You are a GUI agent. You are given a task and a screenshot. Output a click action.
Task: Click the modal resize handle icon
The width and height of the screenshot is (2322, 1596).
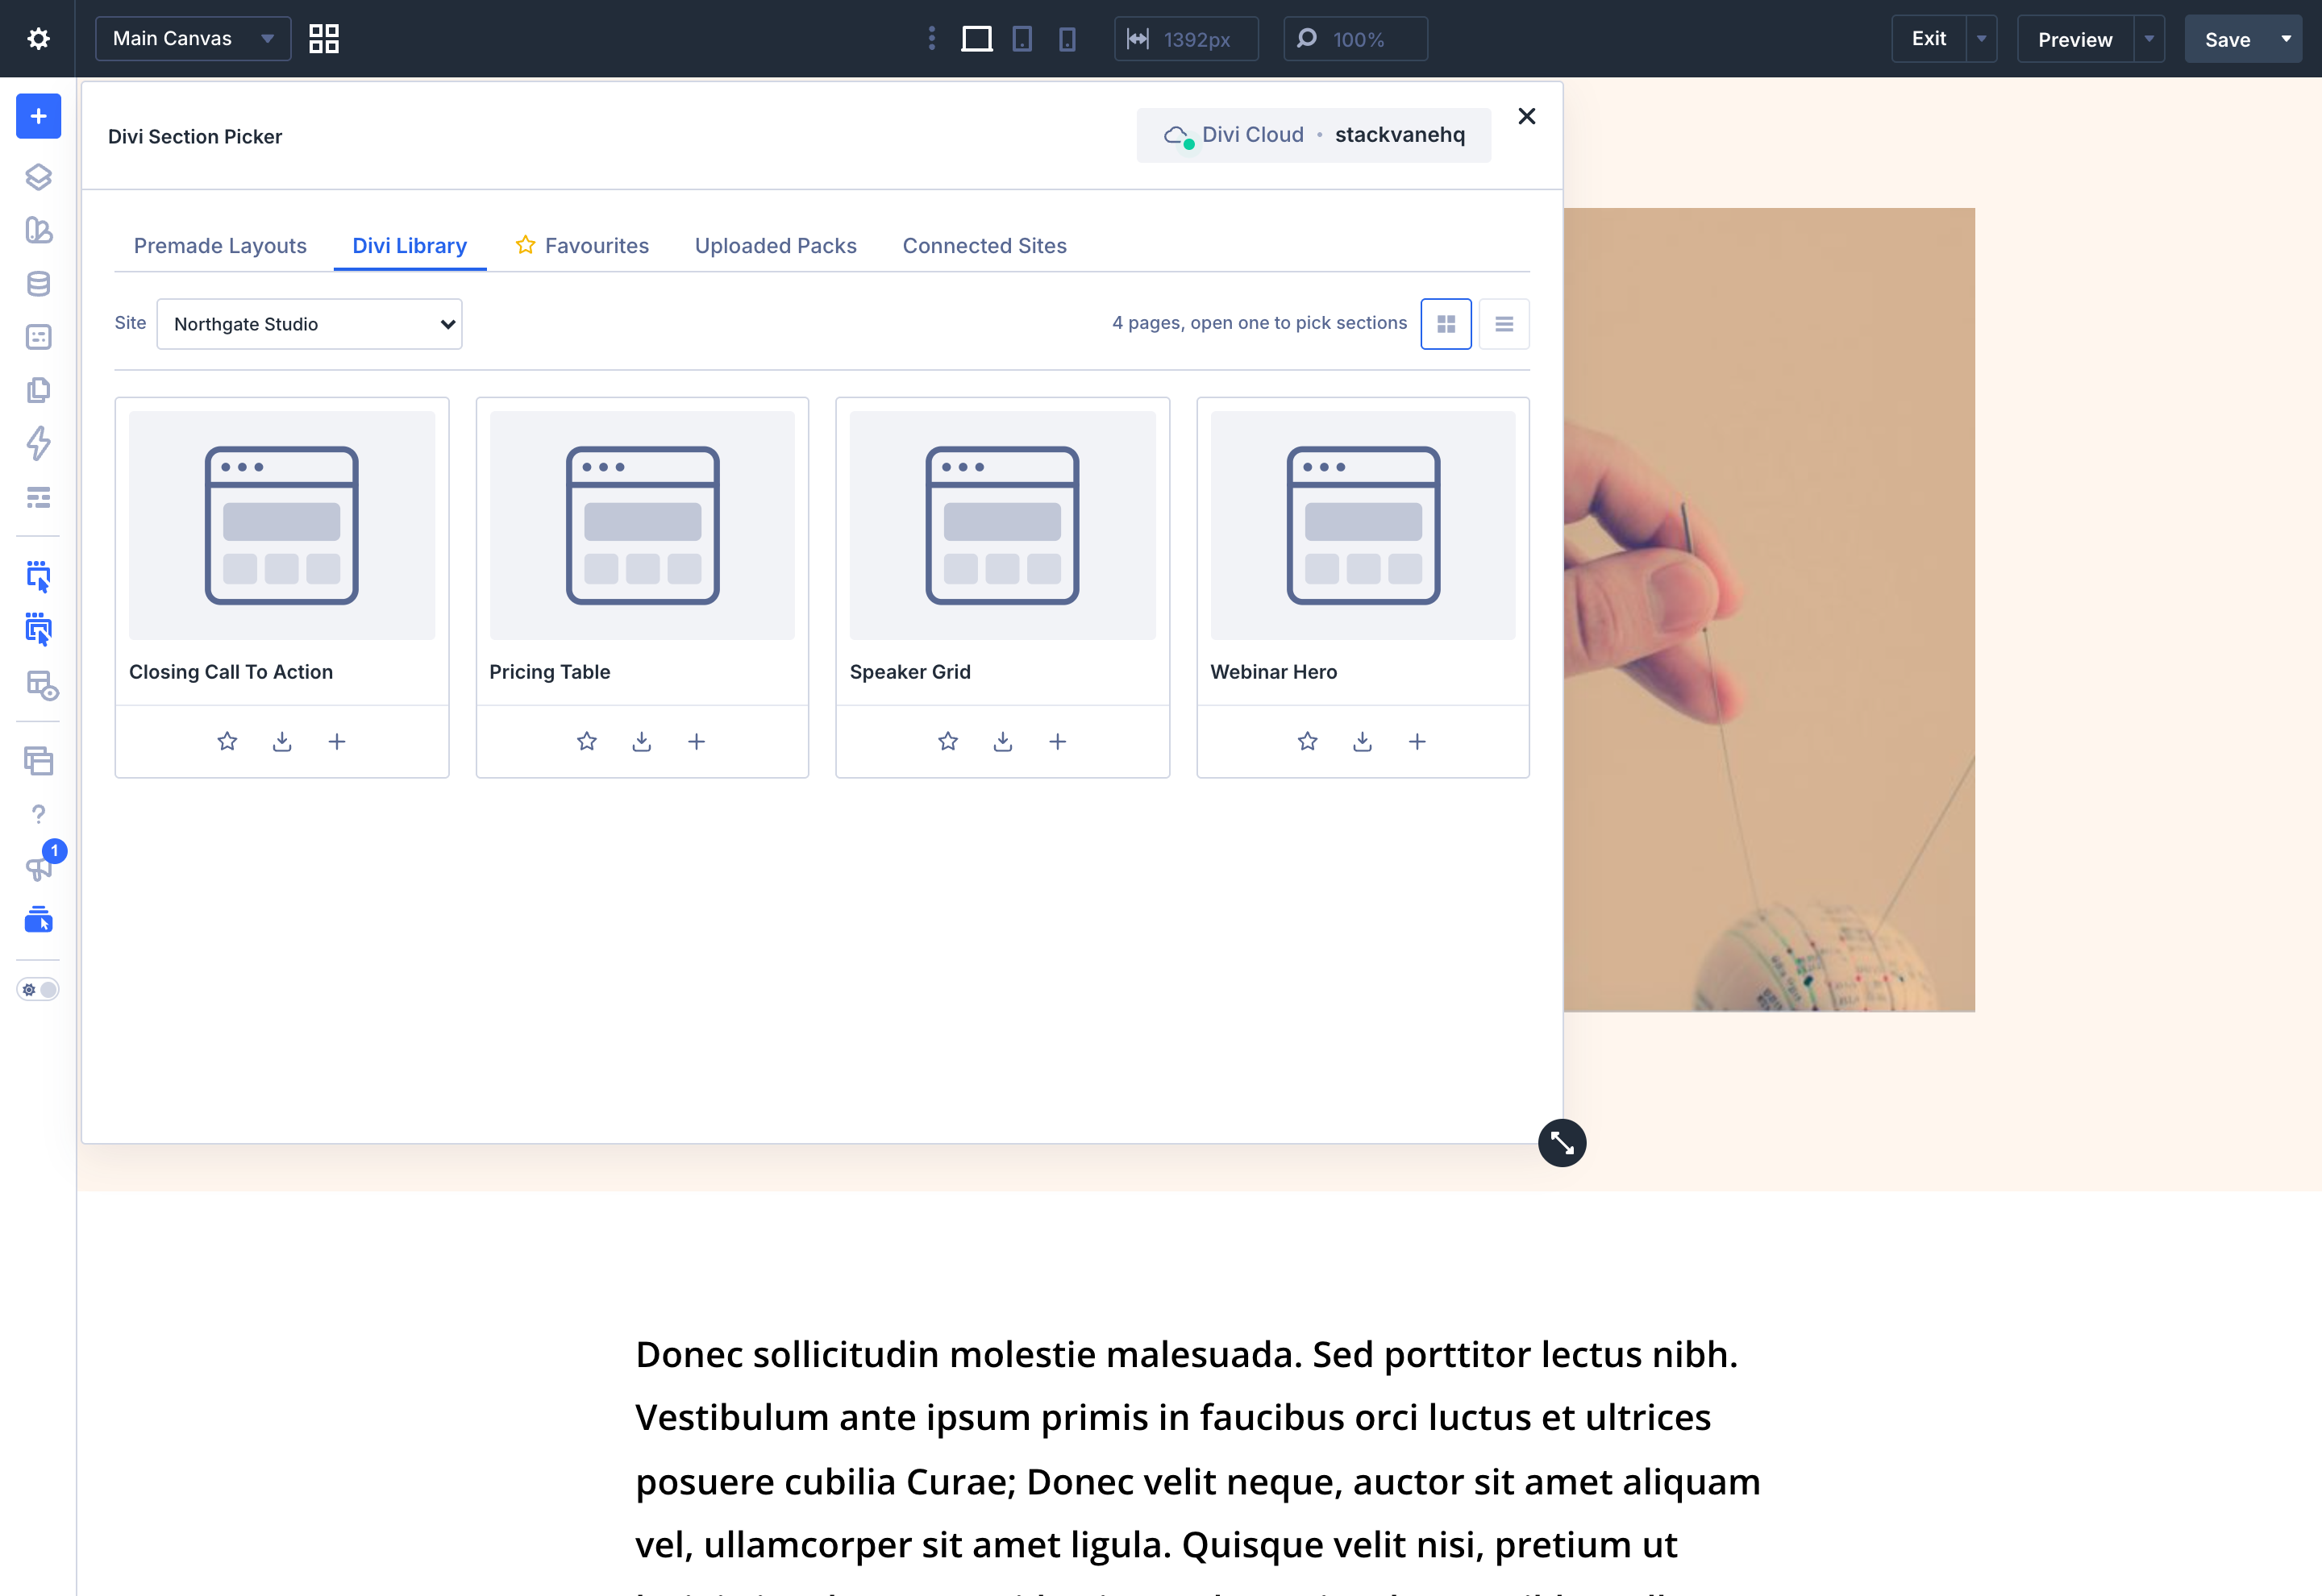[1562, 1143]
